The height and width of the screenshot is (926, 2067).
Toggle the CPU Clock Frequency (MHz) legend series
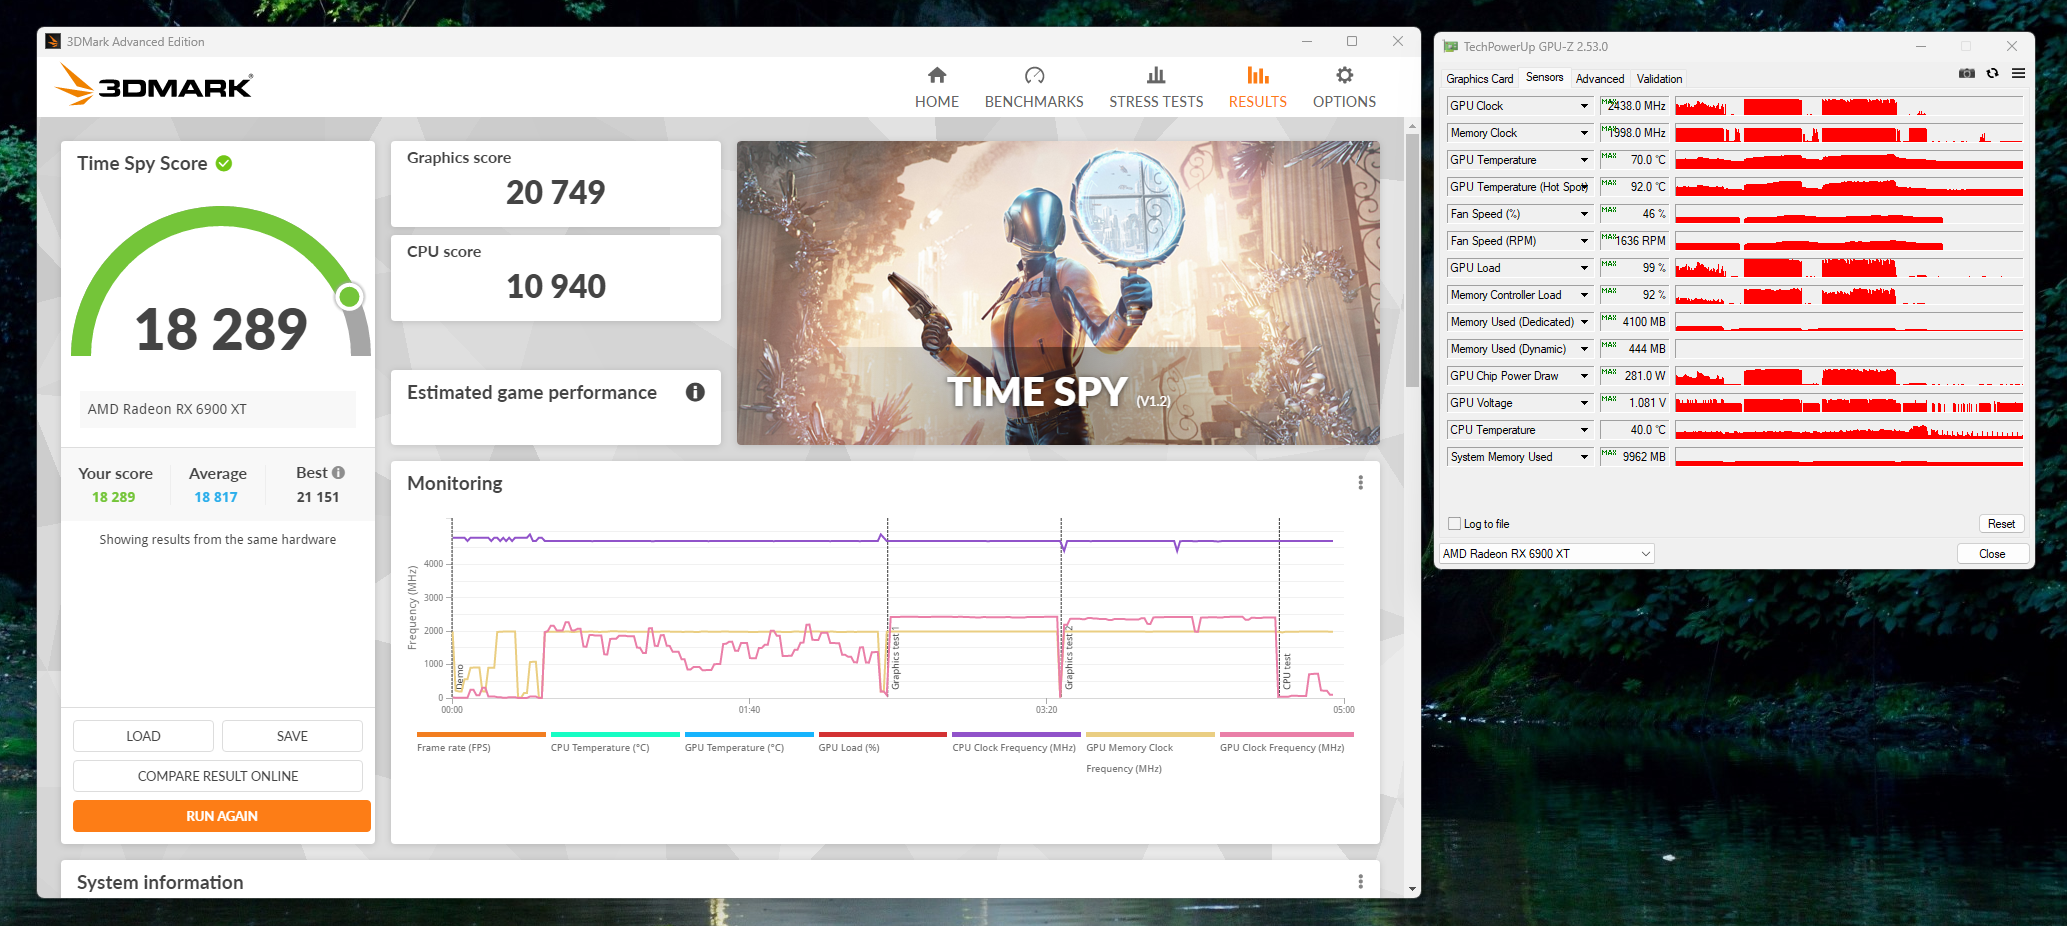pos(1016,742)
